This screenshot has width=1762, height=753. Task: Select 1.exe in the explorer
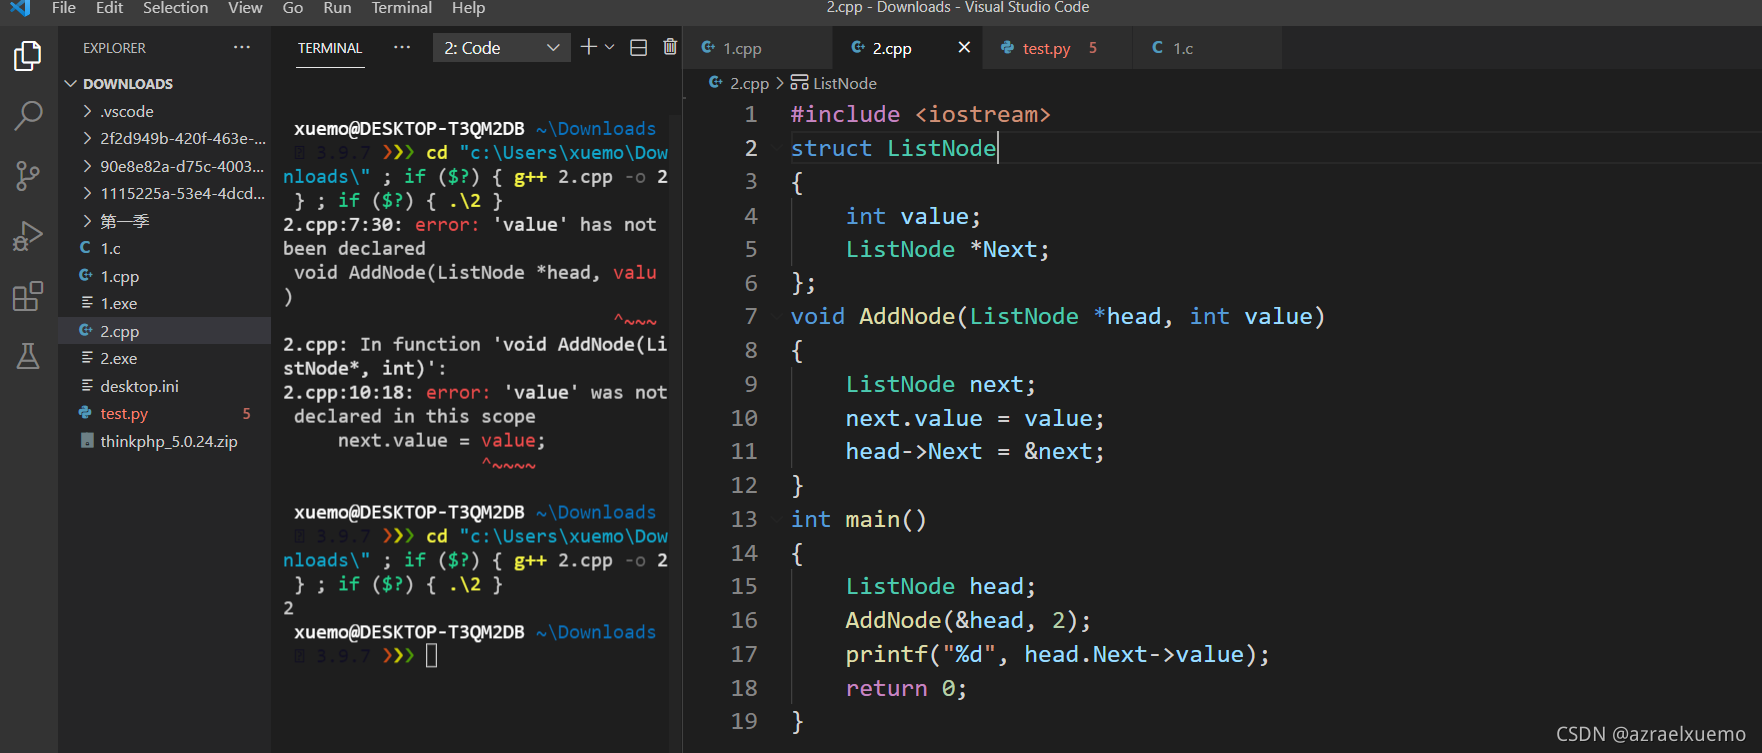164,303
